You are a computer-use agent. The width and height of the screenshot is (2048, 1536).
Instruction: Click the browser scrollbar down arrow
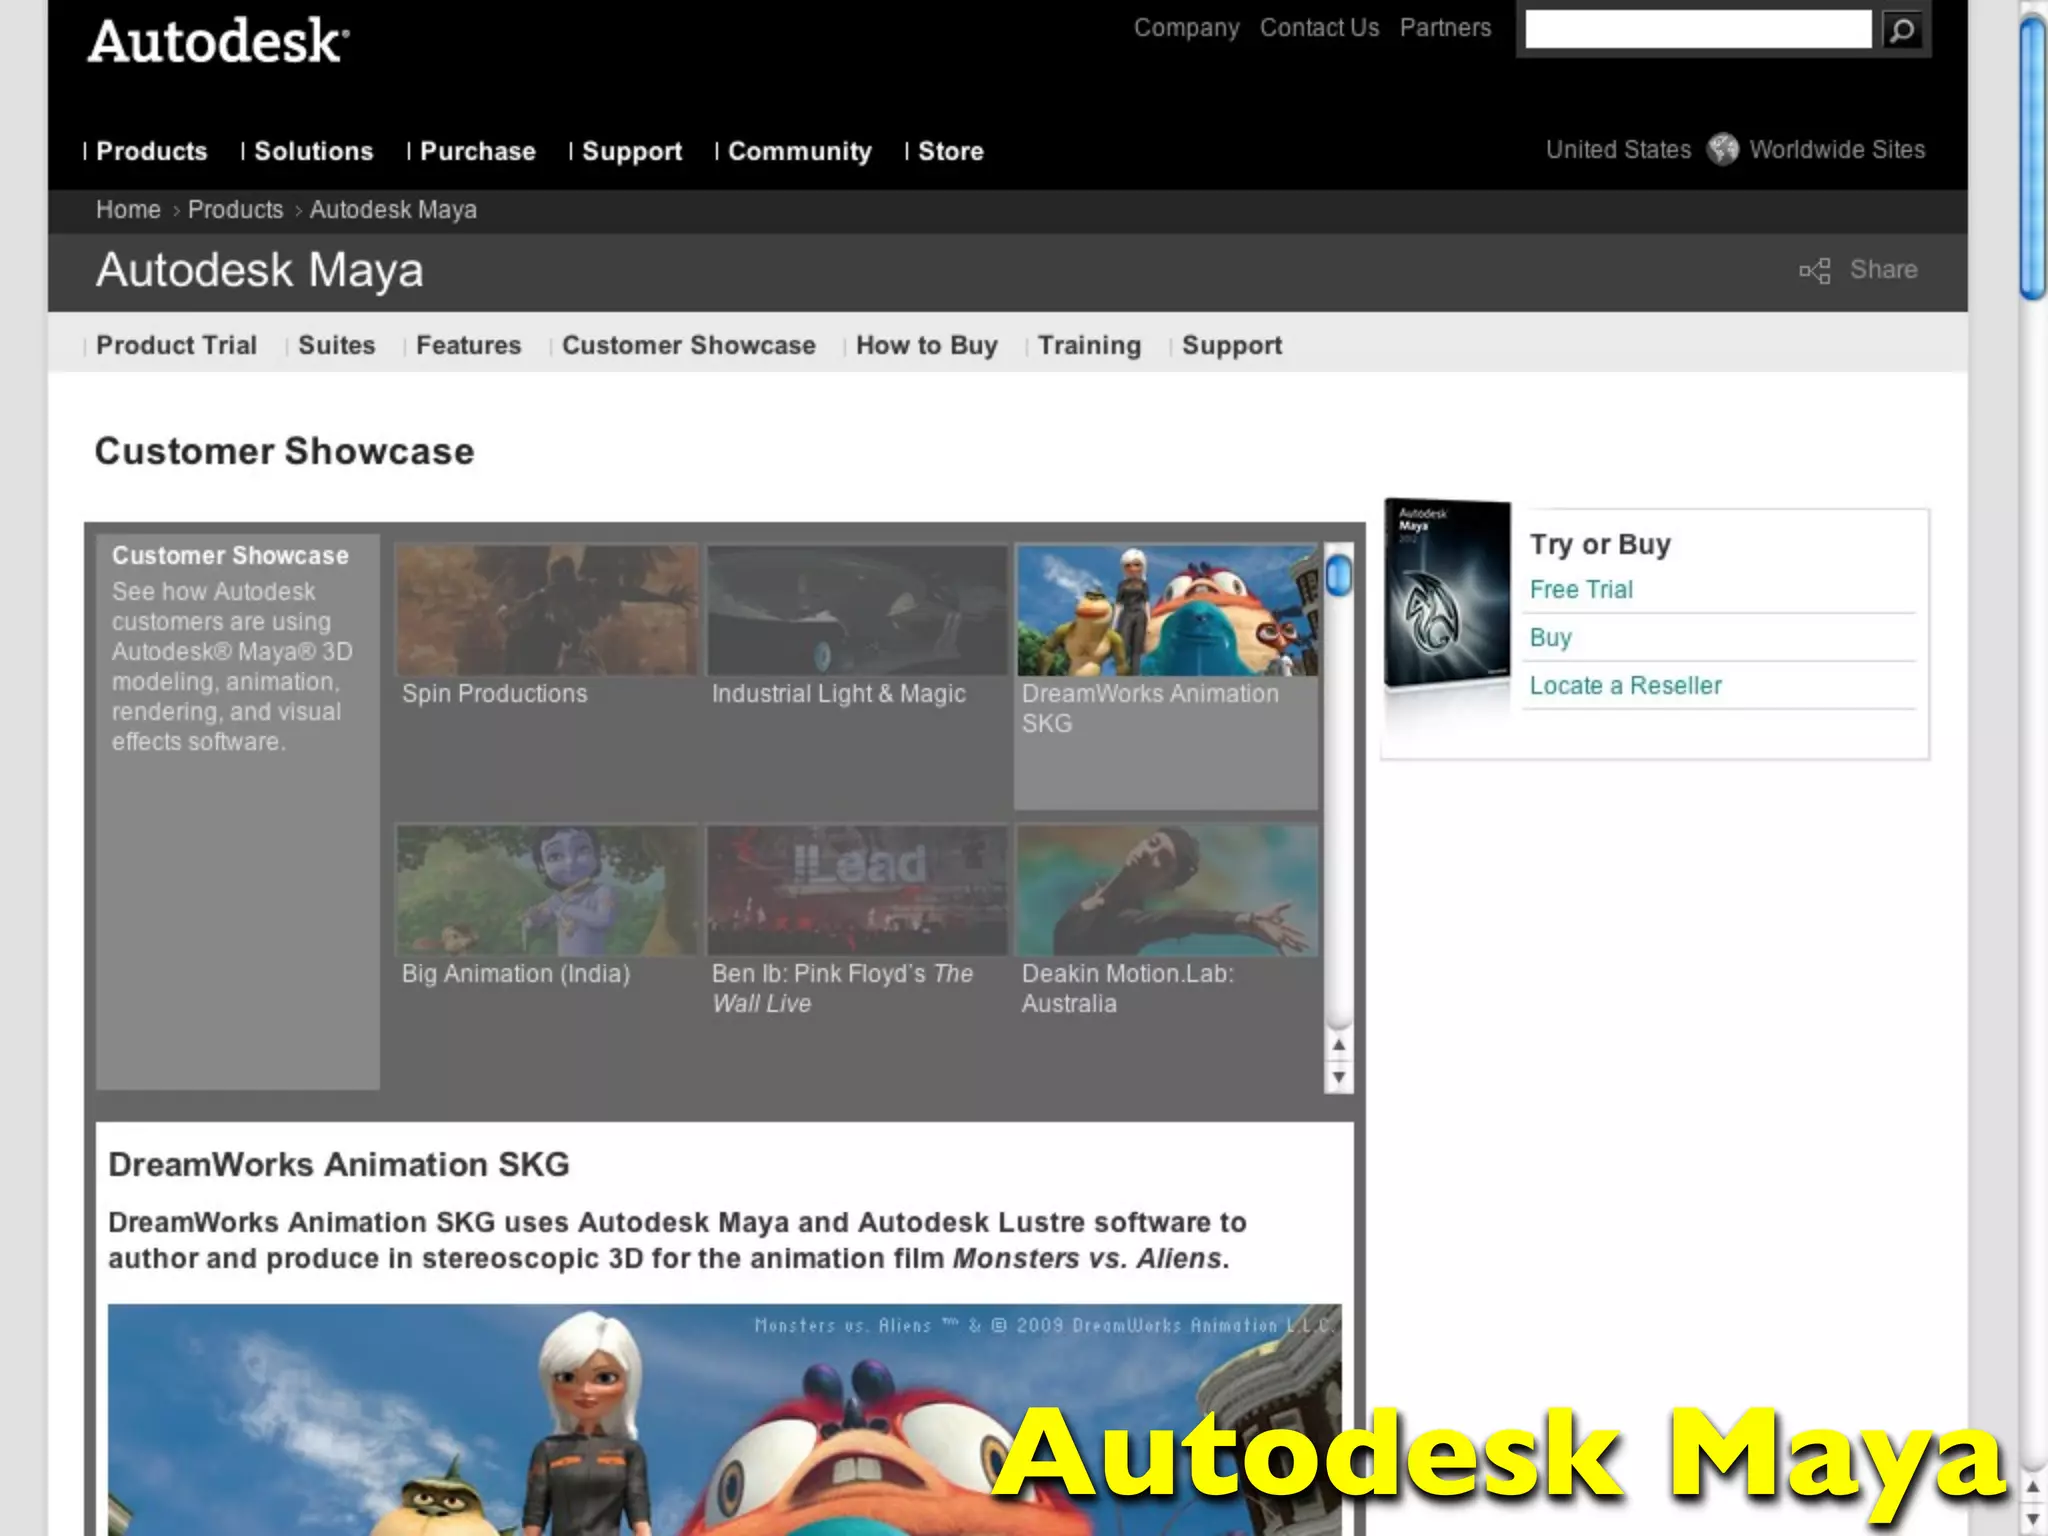[x=2033, y=1520]
